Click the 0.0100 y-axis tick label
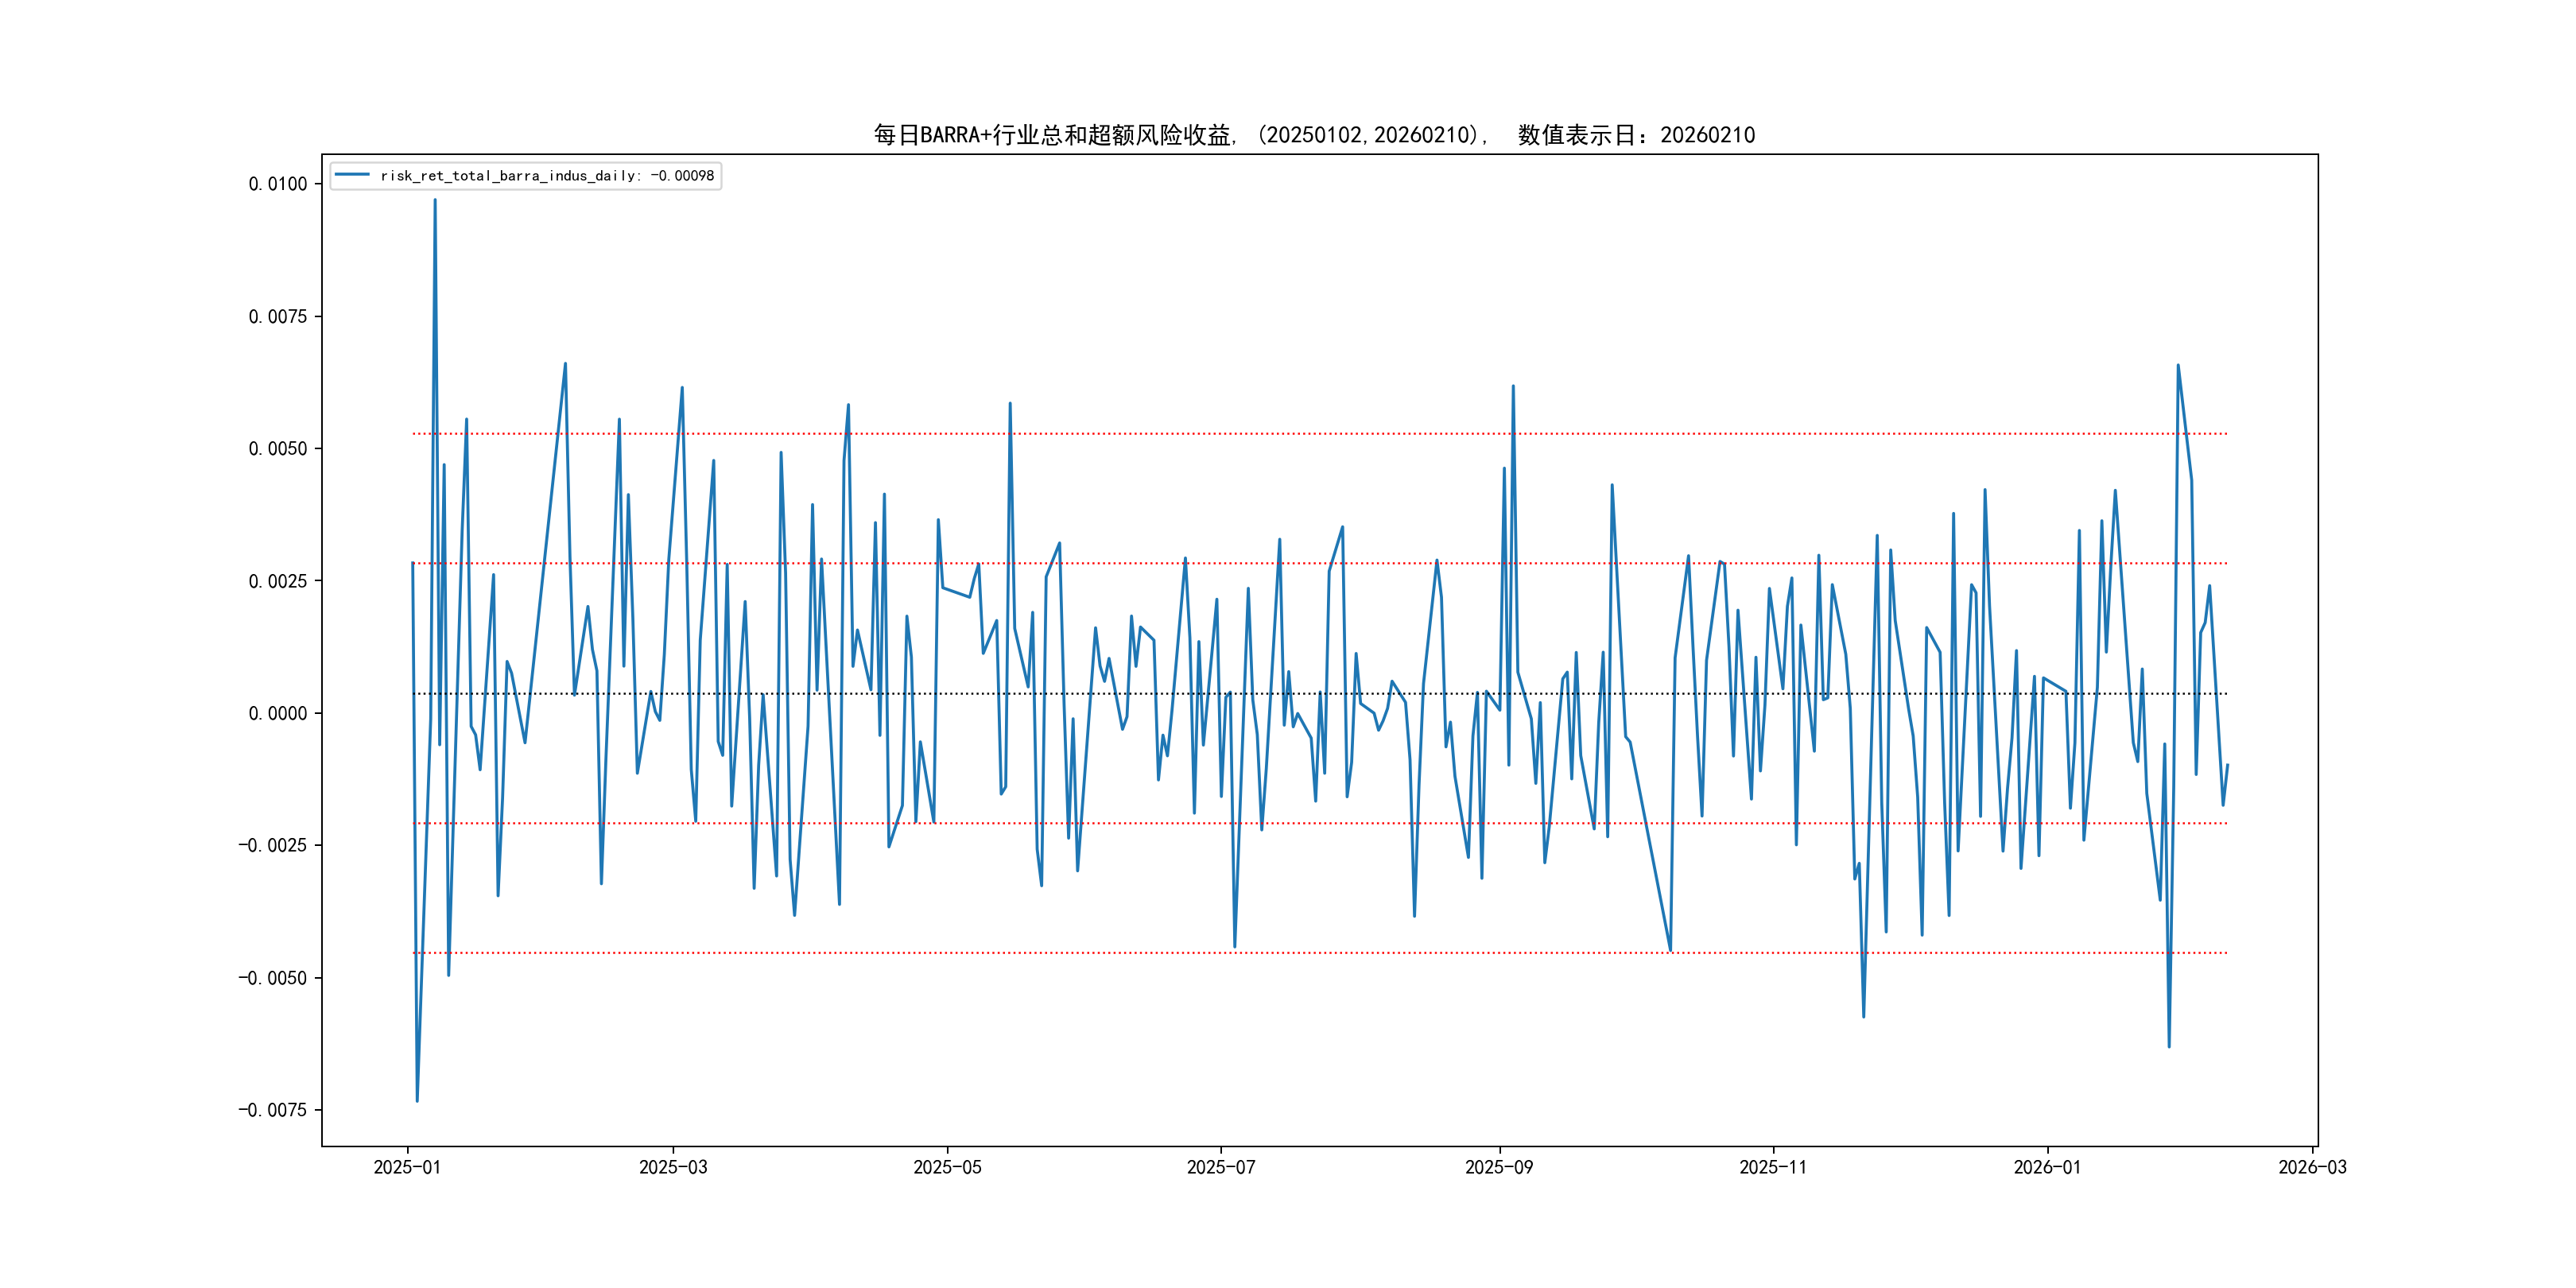 point(277,184)
